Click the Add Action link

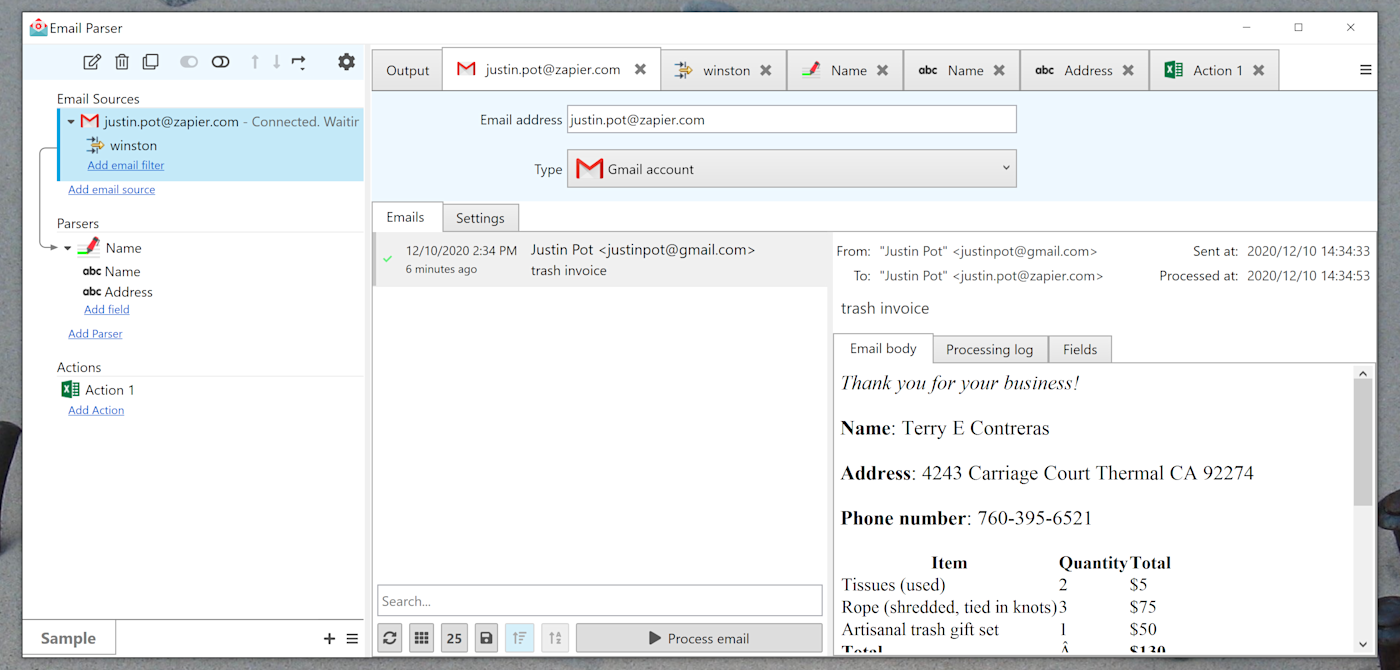coord(96,410)
